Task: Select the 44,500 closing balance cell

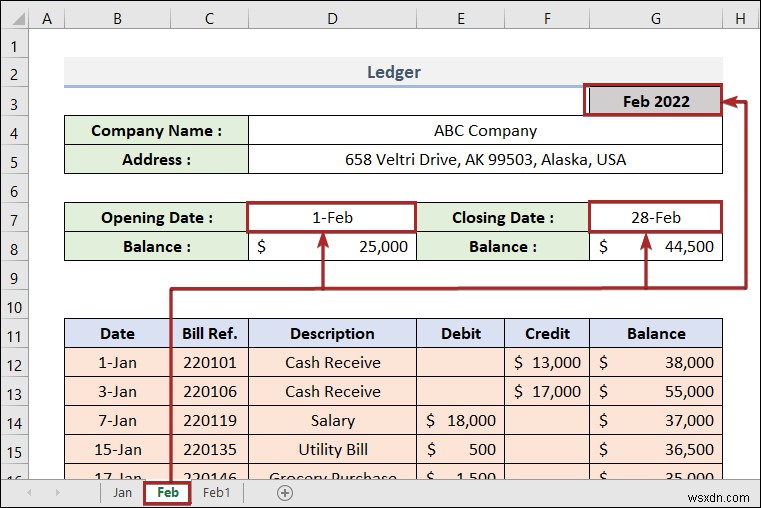Action: coord(656,246)
